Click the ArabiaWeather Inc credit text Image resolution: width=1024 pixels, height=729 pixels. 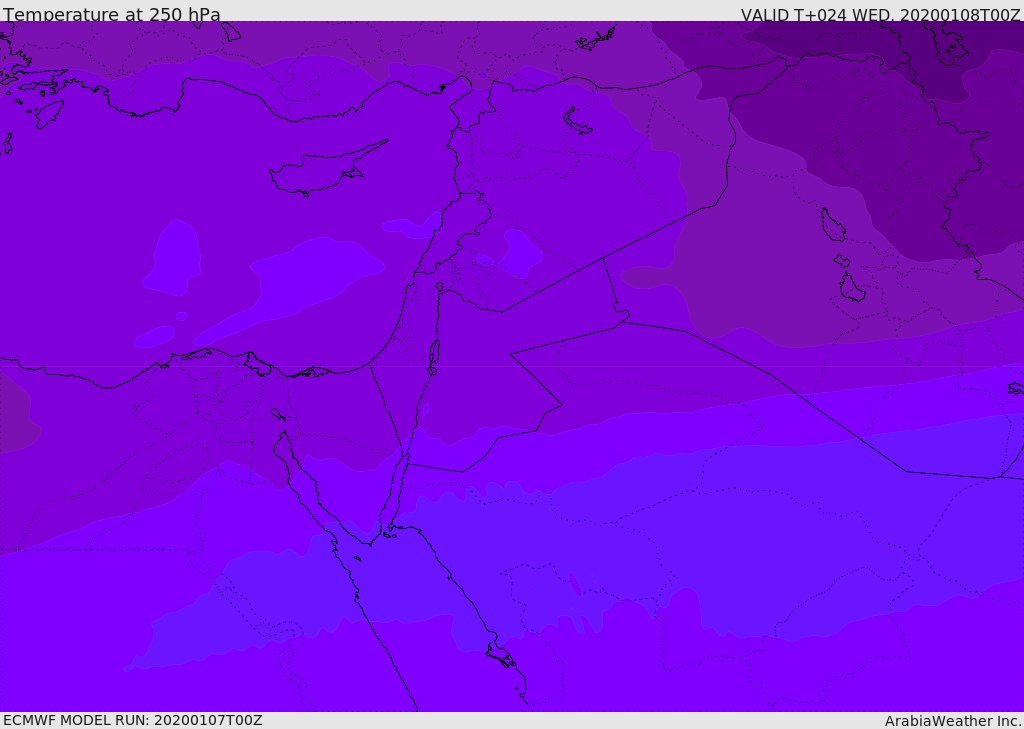click(952, 721)
